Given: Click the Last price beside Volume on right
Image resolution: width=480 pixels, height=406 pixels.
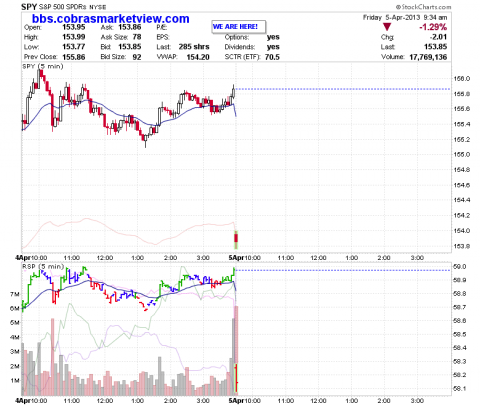Looking at the screenshot, I should 436,47.
